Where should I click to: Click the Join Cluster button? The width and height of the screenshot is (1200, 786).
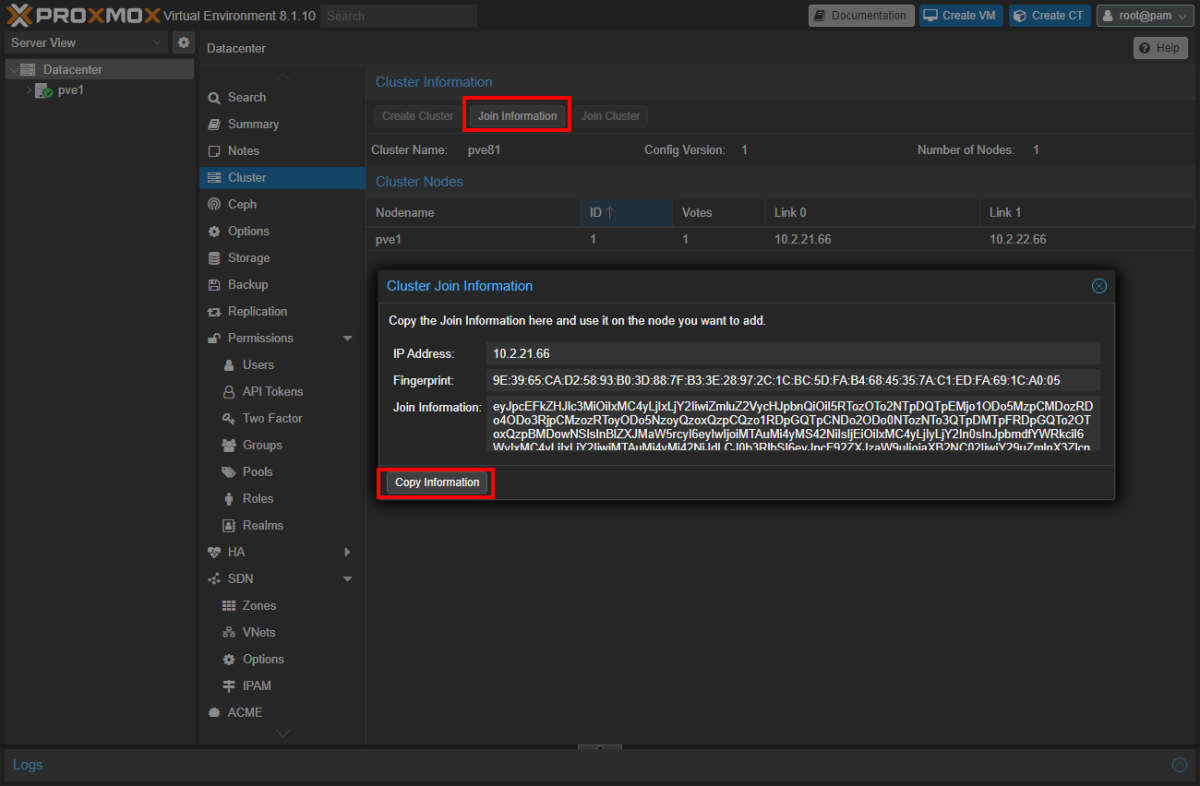pos(610,116)
